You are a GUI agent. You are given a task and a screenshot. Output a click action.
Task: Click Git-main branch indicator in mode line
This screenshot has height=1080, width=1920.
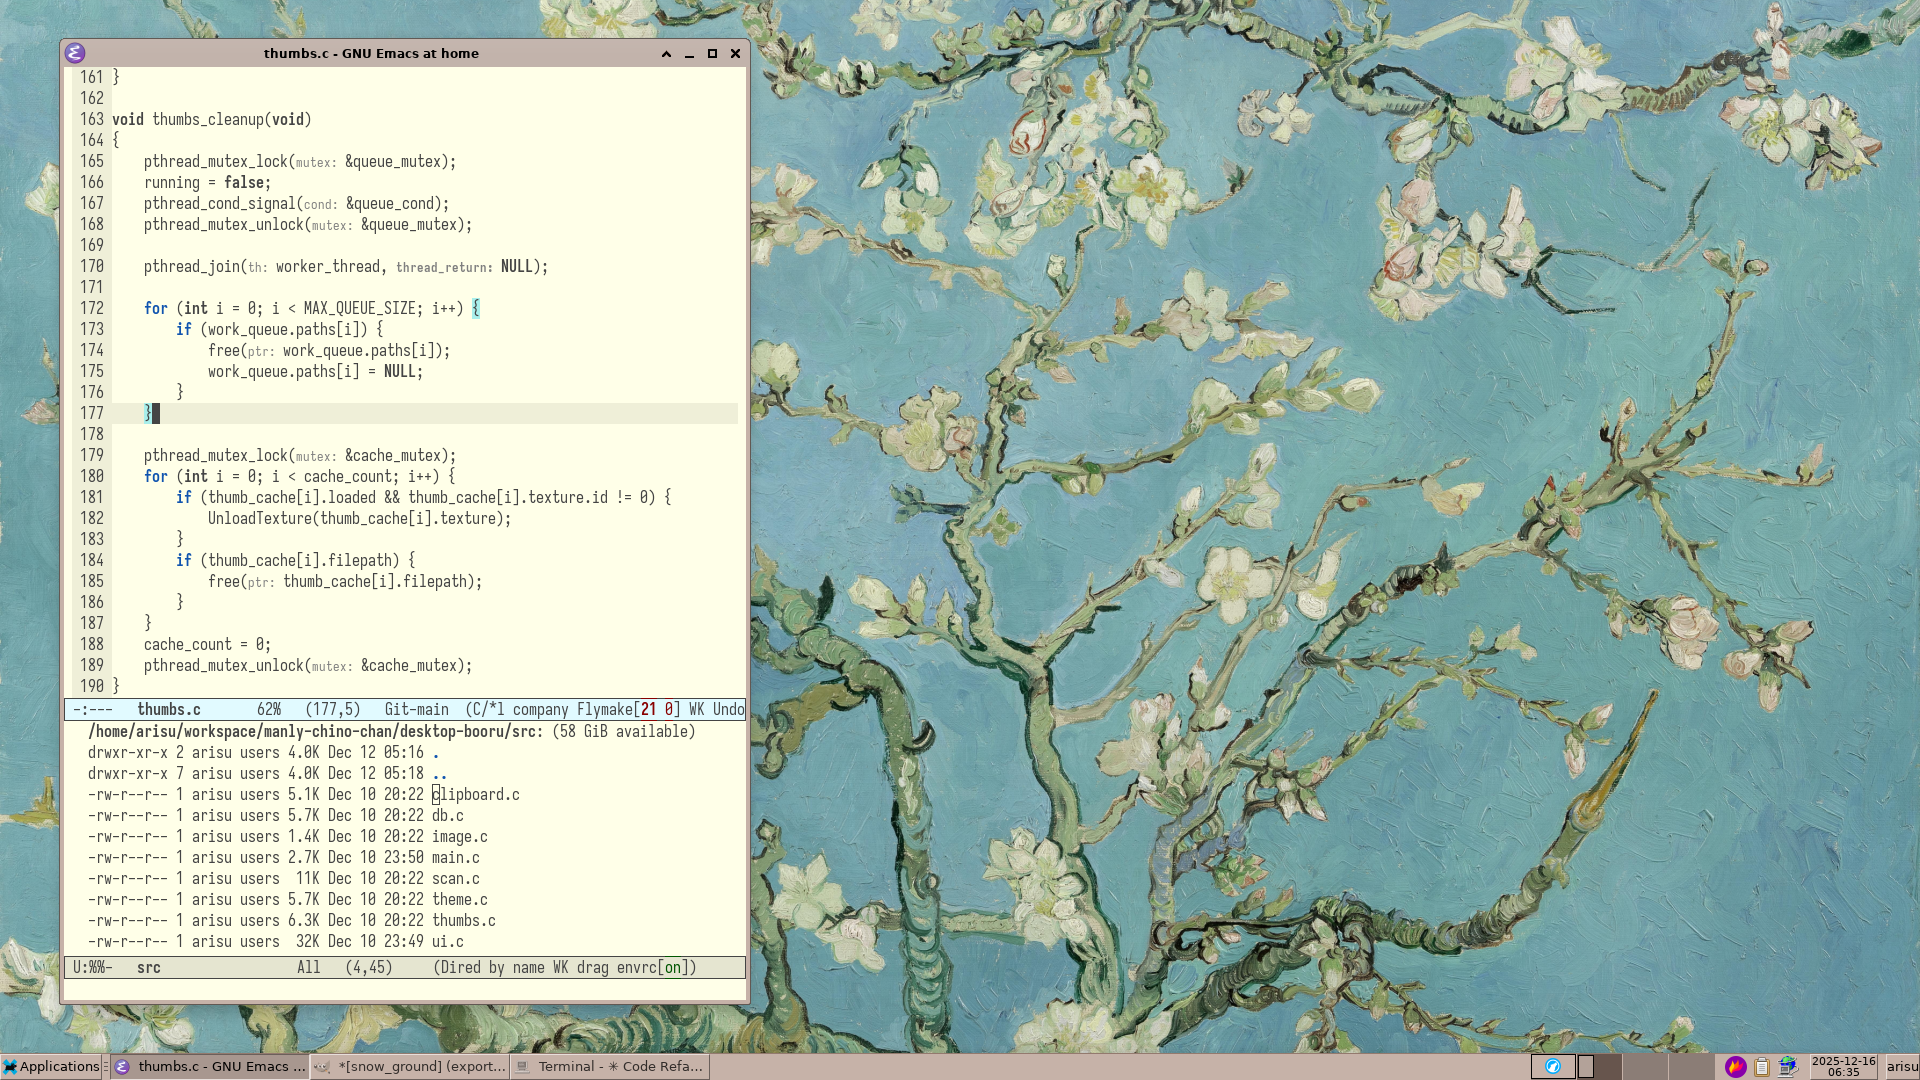(416, 710)
